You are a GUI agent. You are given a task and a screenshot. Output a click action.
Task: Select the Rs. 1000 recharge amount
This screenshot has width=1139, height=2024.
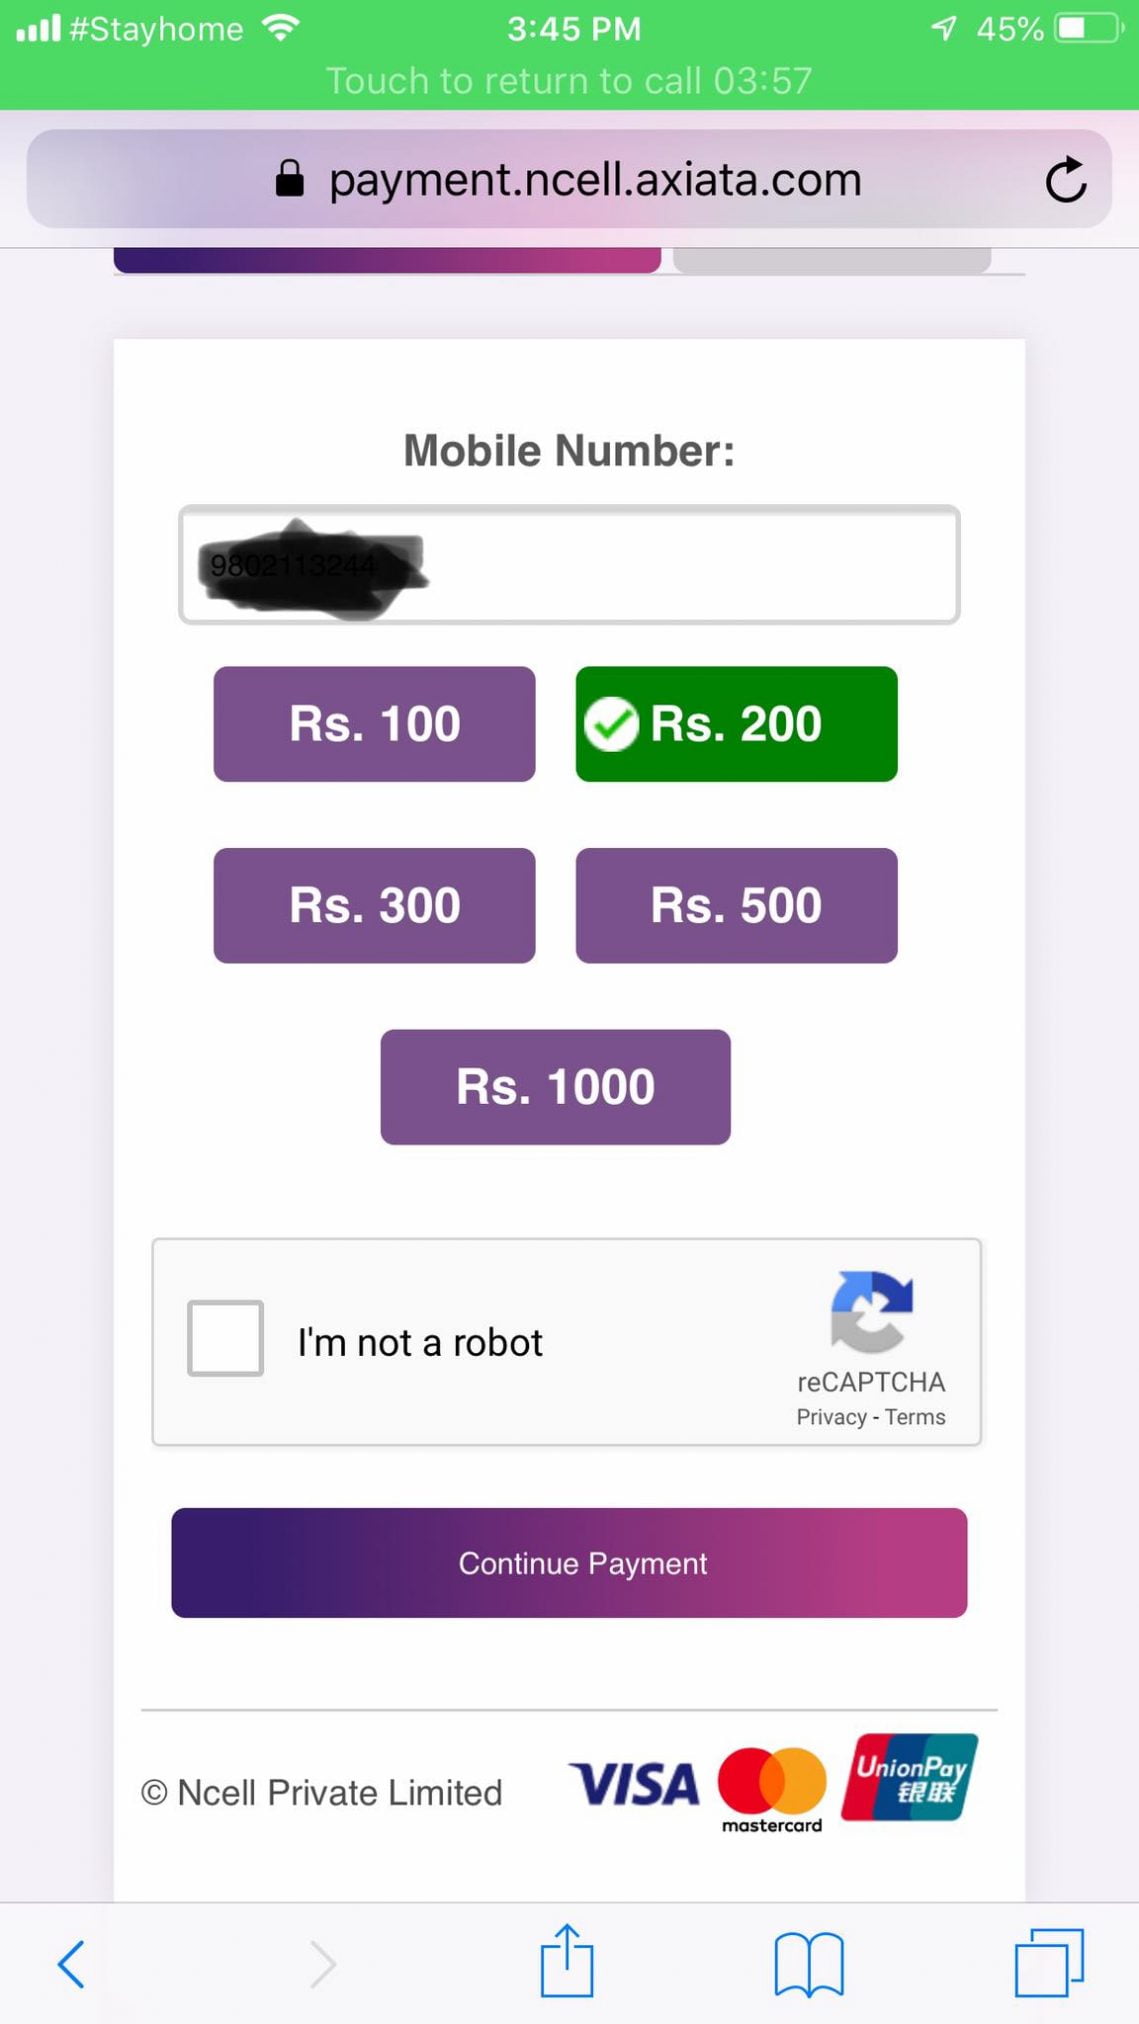(x=555, y=1087)
